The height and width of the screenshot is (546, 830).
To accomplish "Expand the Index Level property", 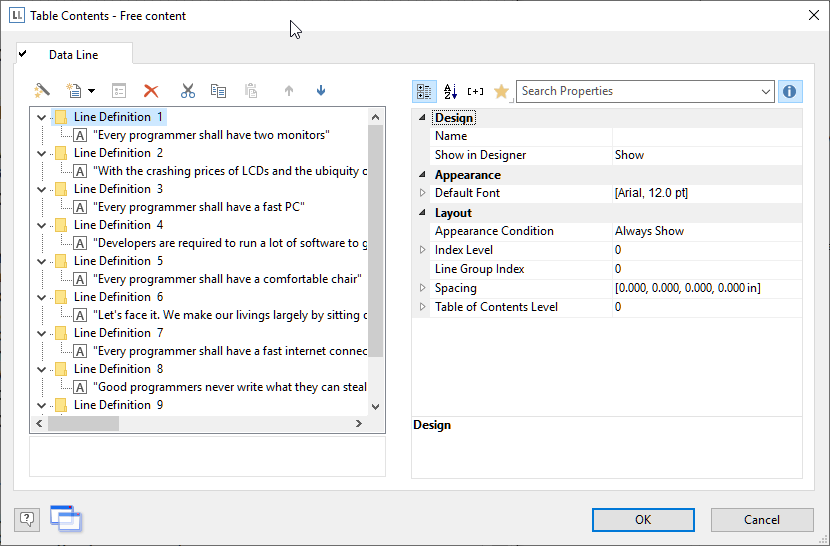I will coord(422,250).
